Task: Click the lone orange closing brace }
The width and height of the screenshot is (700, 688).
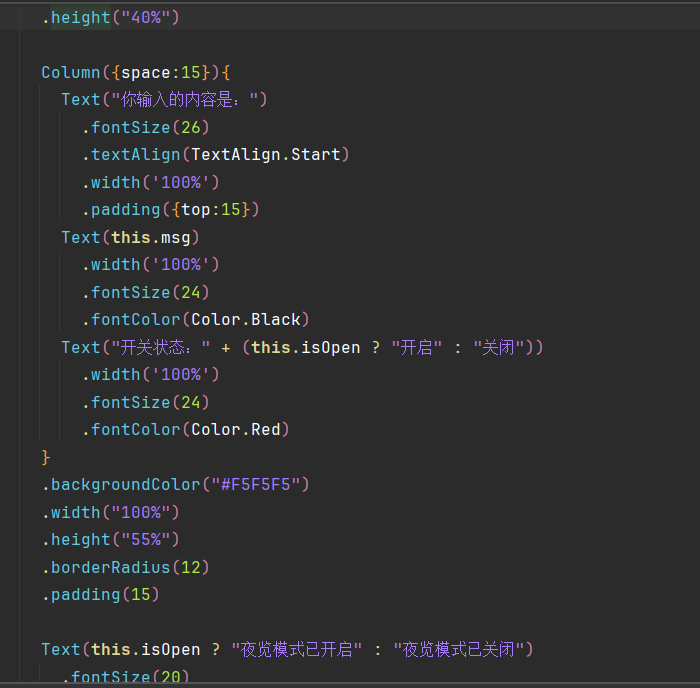Action: pos(46,457)
